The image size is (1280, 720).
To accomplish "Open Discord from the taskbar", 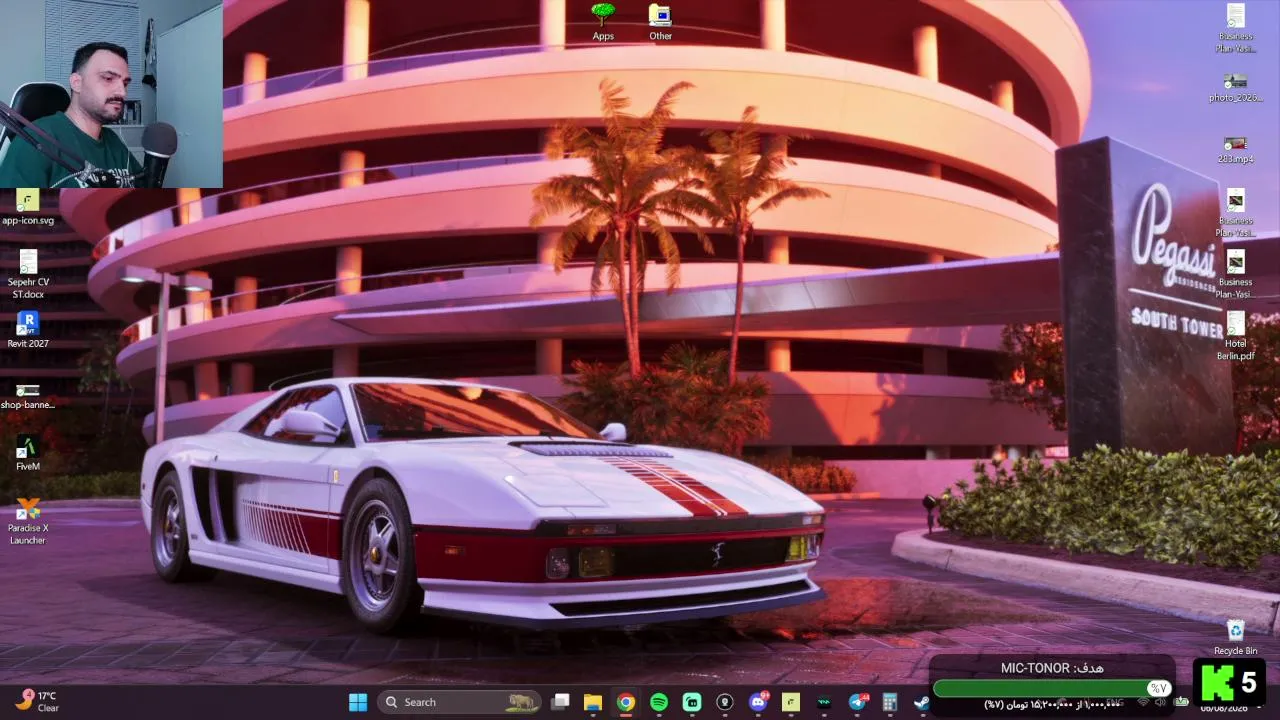I will [x=758, y=702].
